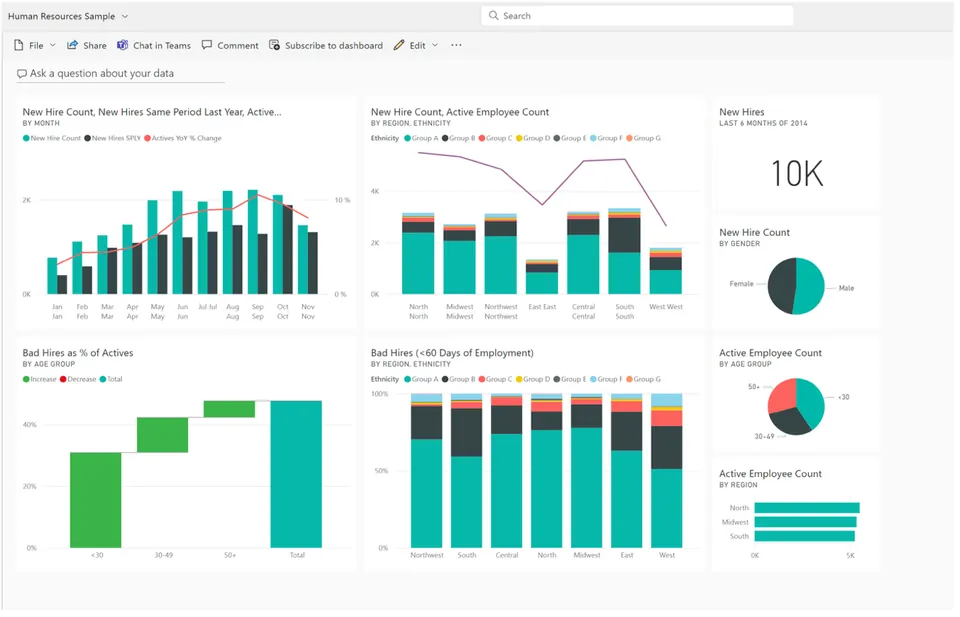960x617 pixels.
Task: Expand the File menu chevron
Action: 53,45
